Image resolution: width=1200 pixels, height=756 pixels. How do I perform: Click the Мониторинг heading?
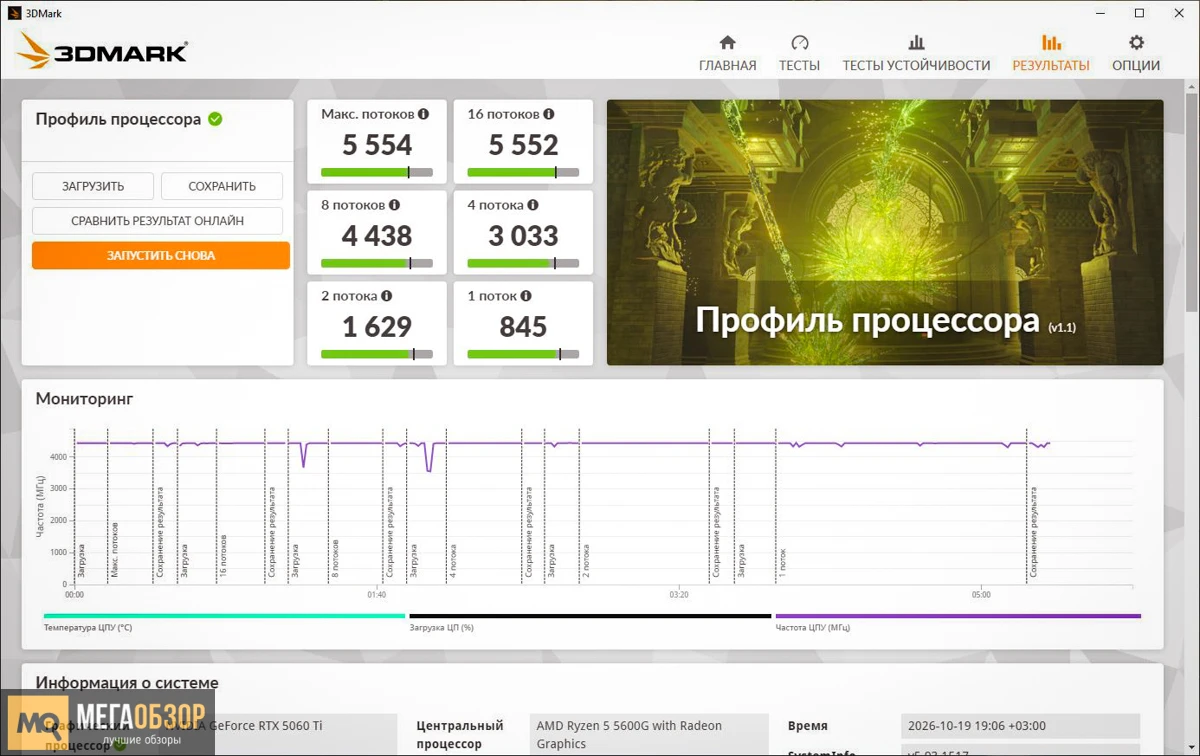85,399
